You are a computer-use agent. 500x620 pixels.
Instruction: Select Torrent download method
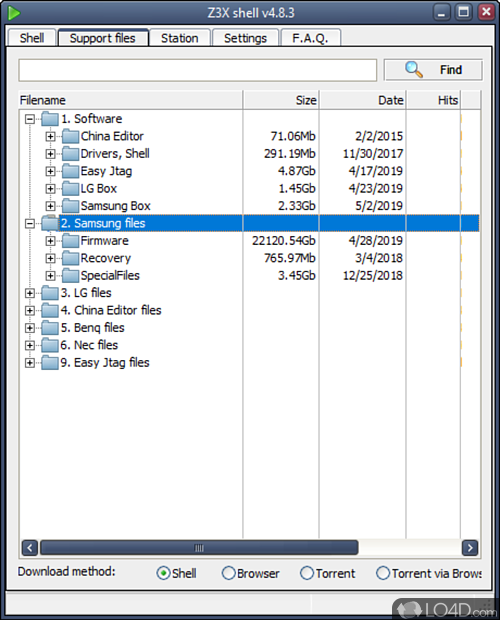307,573
